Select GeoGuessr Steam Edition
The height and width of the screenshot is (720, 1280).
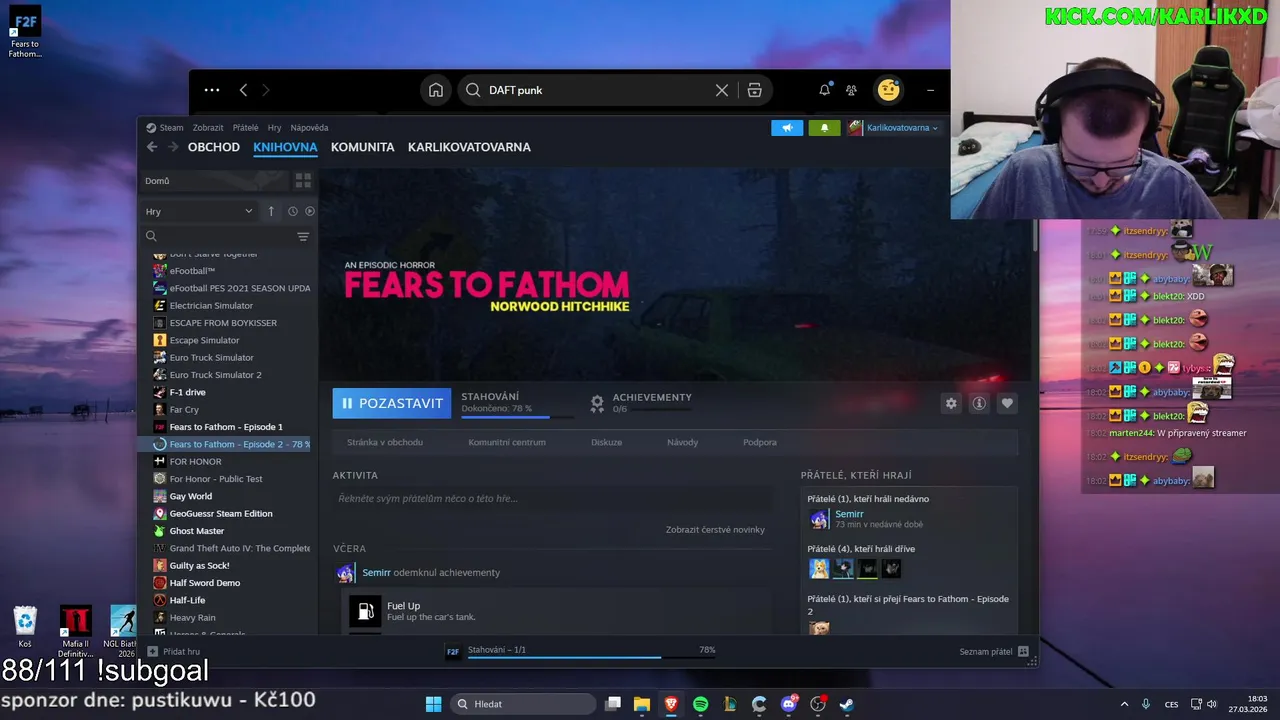pos(220,514)
